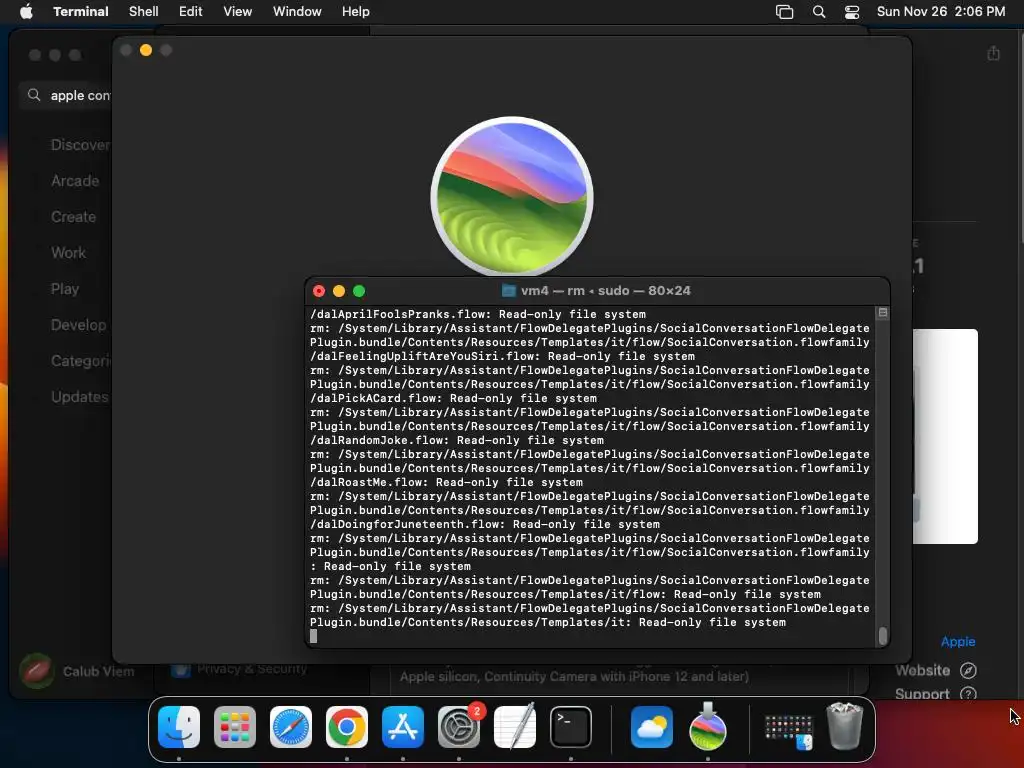Click the date and time in menu bar
This screenshot has height=768, width=1024.
941,12
